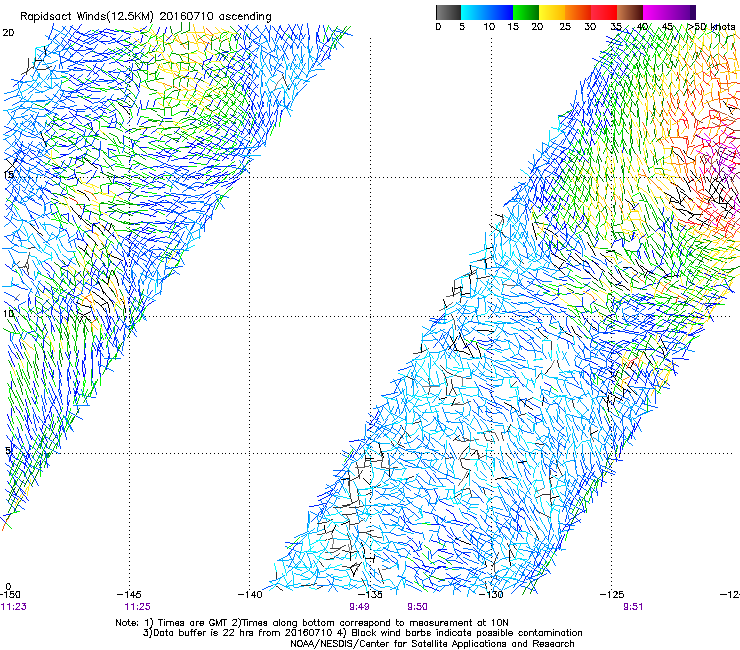740x650 pixels.
Task: Click the magenta 40-45 knots legend color
Action: click(x=656, y=12)
